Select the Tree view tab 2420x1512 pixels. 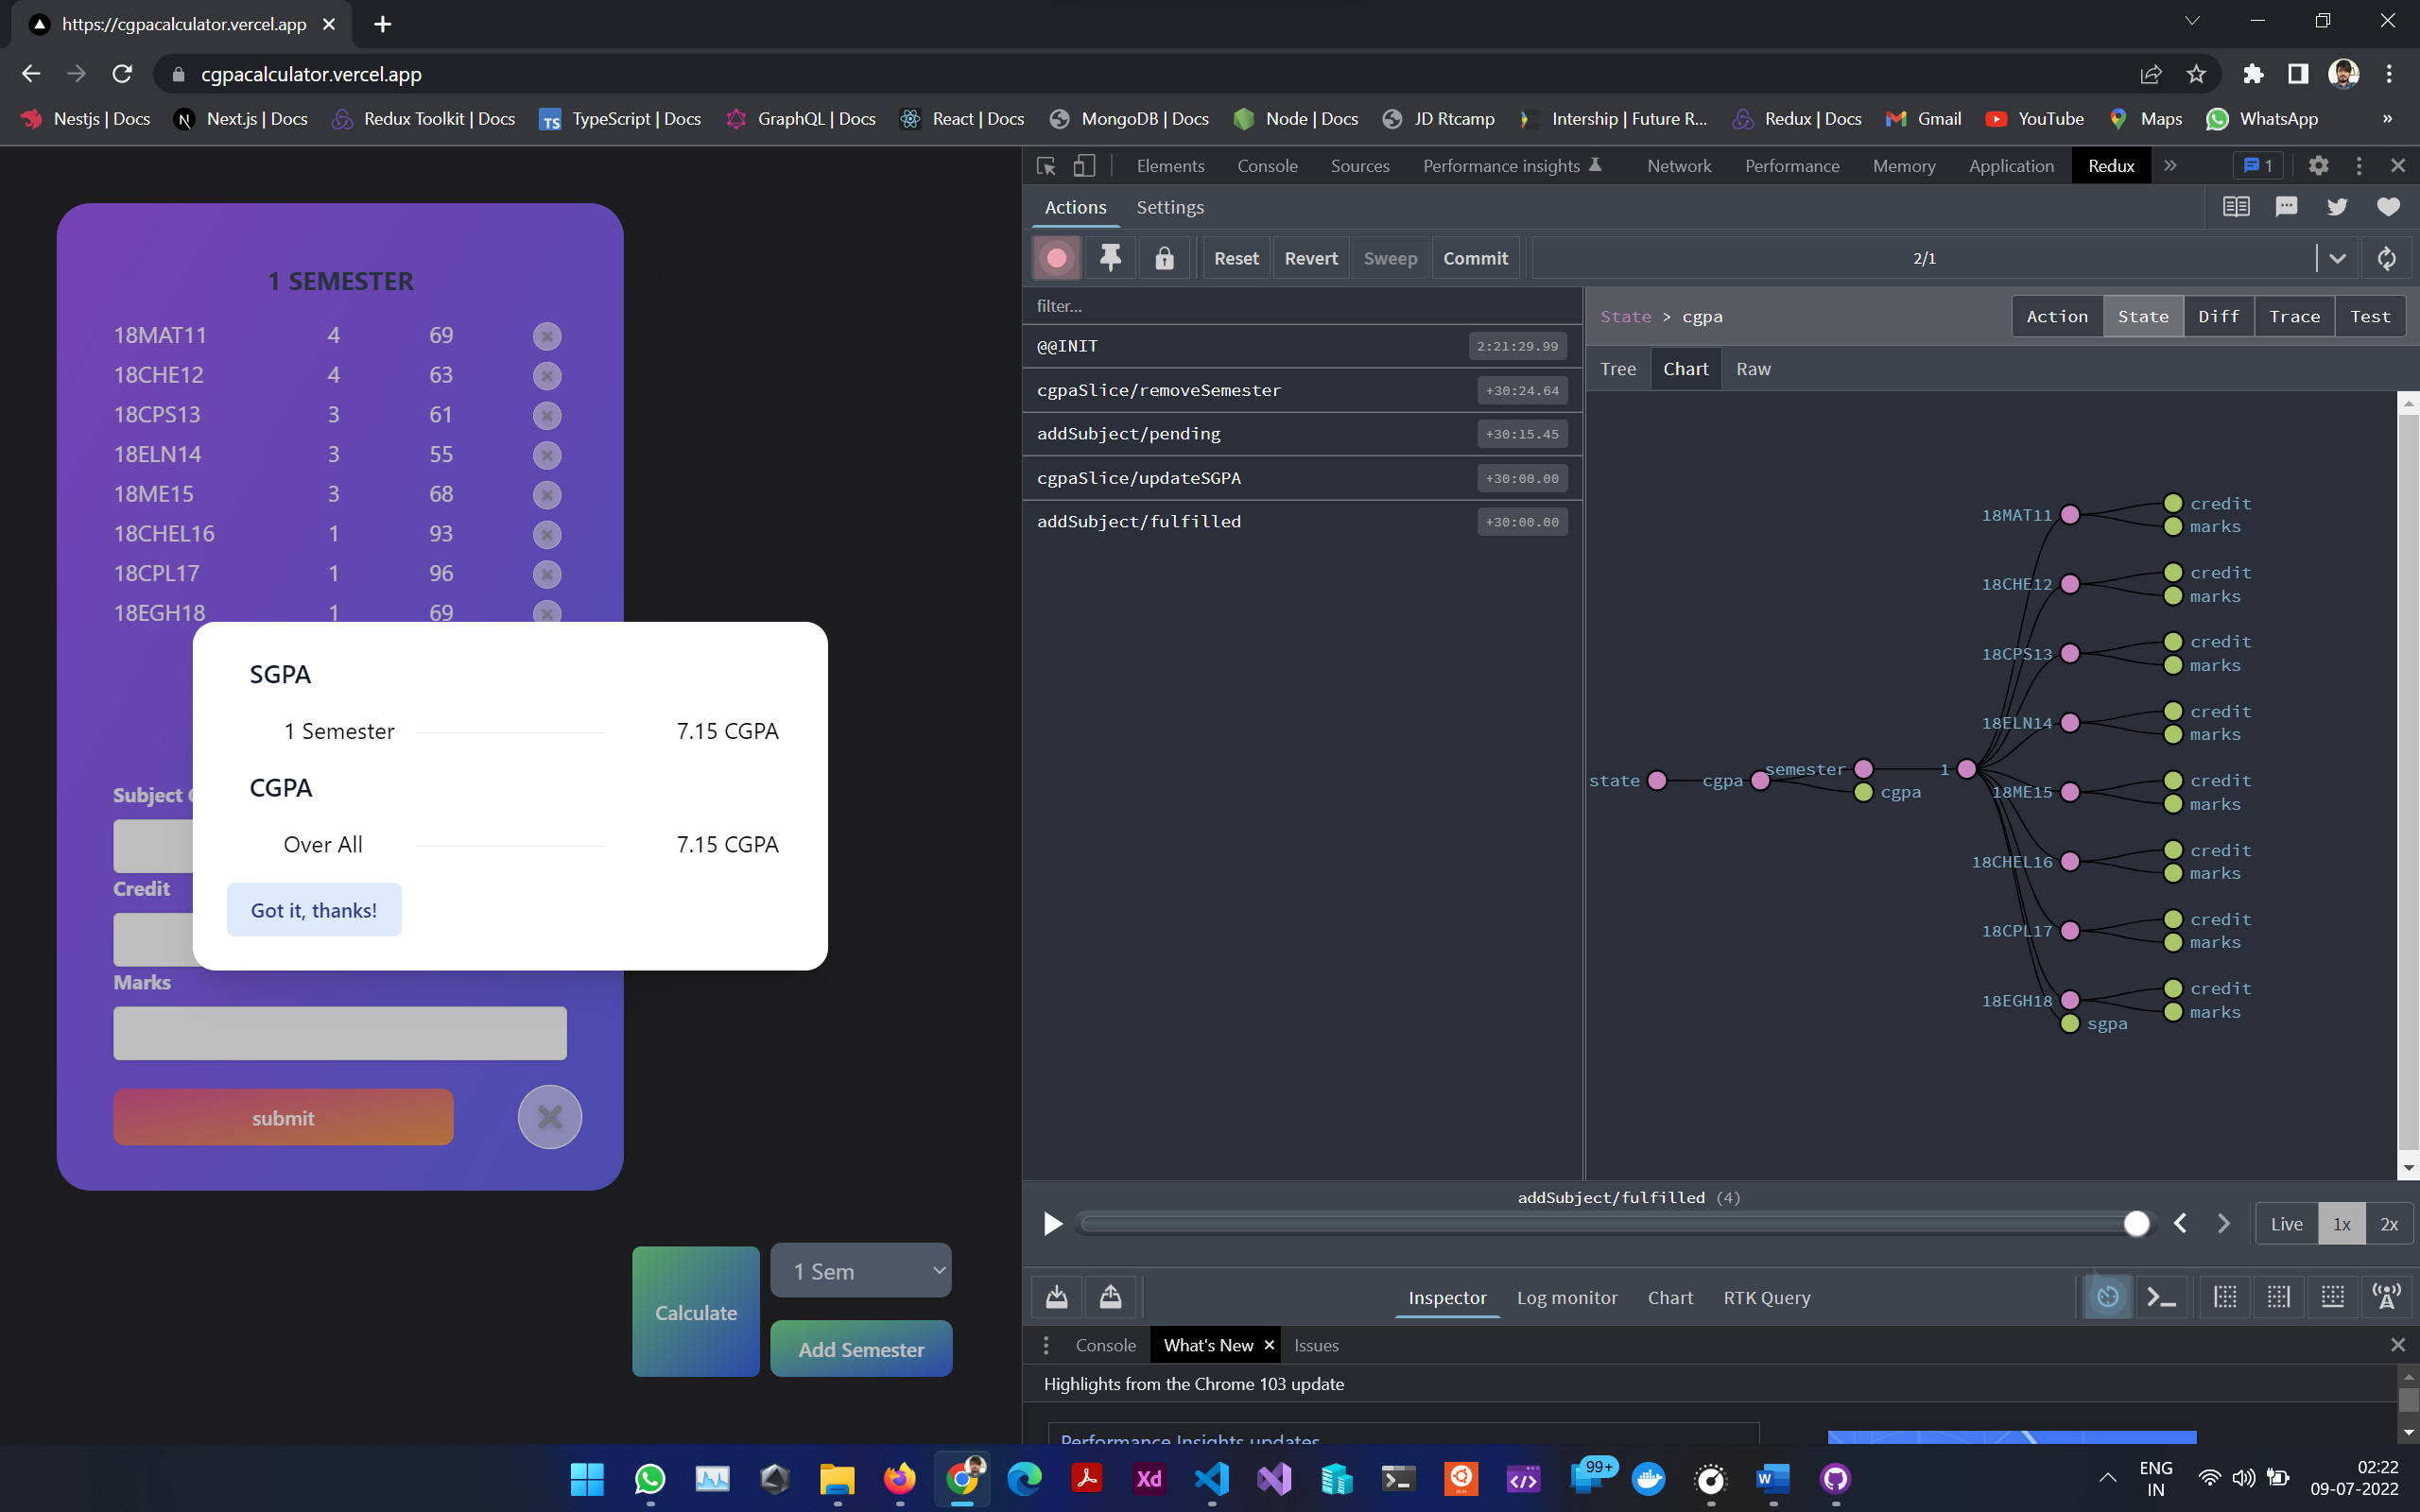click(1617, 369)
